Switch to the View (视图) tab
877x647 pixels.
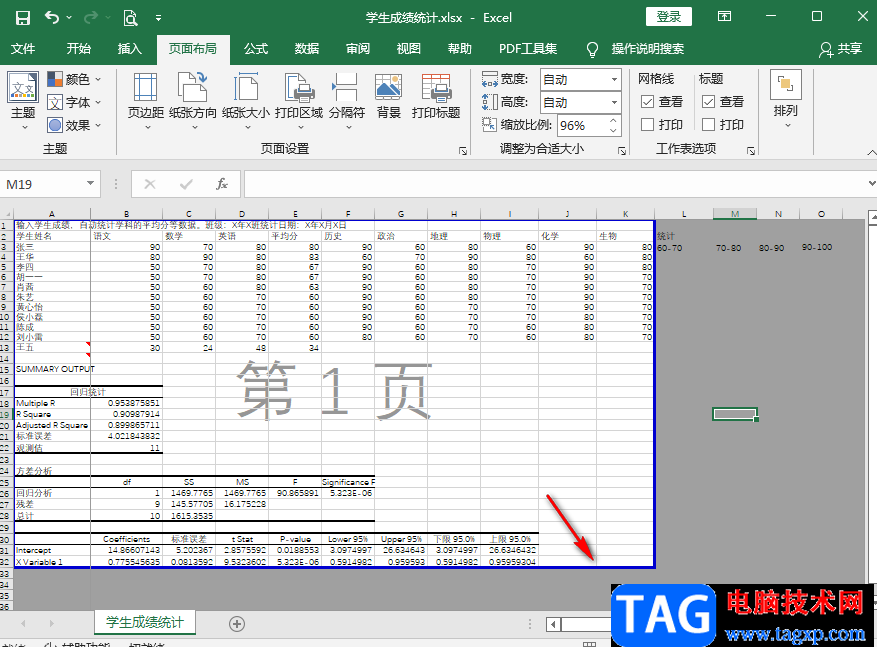(x=409, y=49)
